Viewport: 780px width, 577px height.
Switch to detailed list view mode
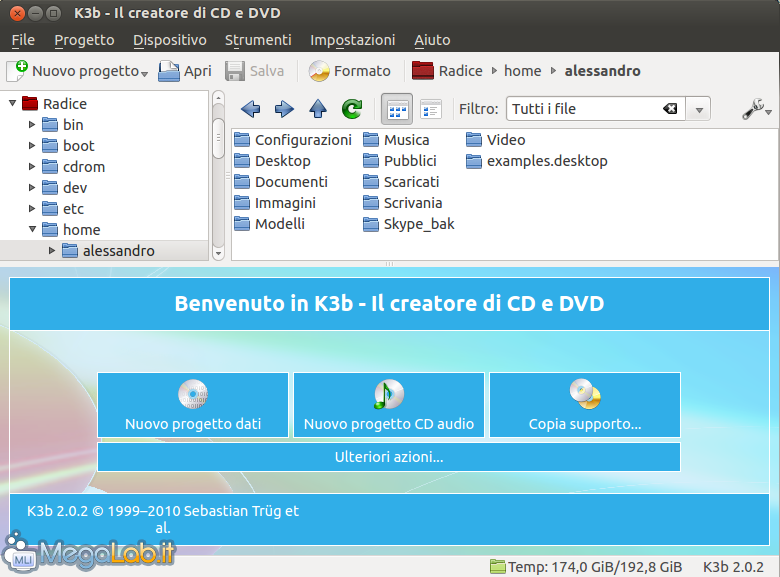point(431,109)
